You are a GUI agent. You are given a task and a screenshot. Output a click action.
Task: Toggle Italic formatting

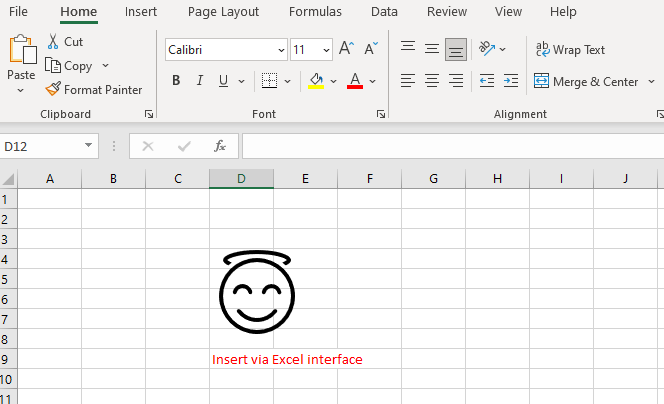200,81
